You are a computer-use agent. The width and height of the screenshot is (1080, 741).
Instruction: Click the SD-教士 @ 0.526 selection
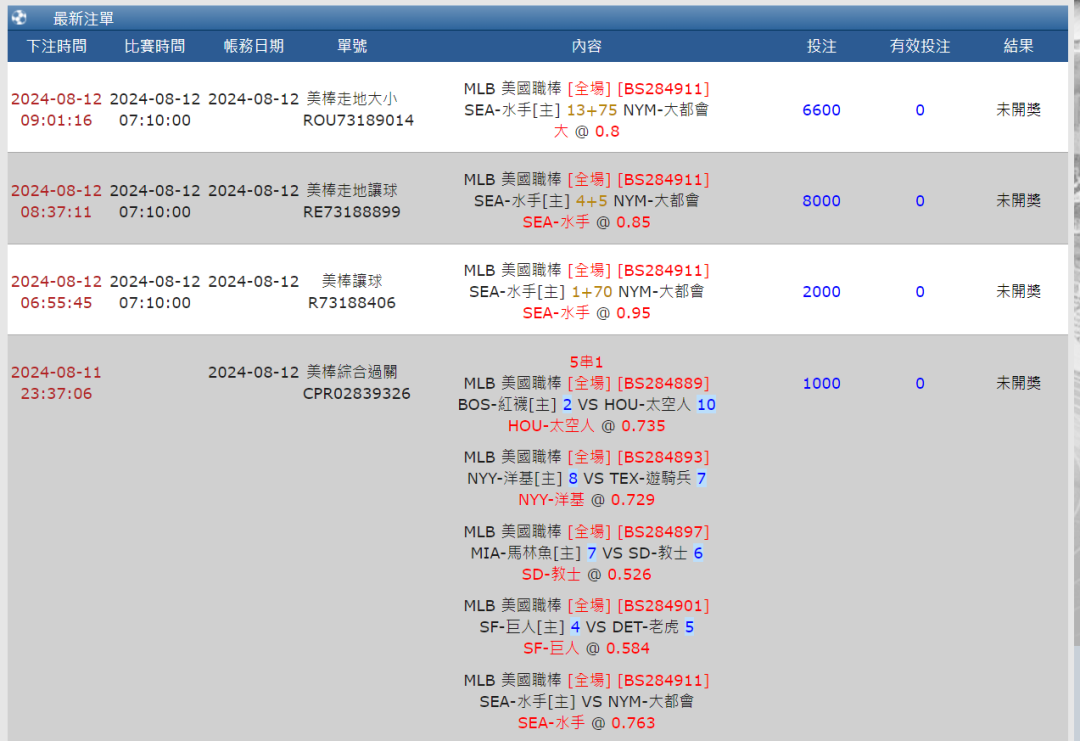pos(586,574)
